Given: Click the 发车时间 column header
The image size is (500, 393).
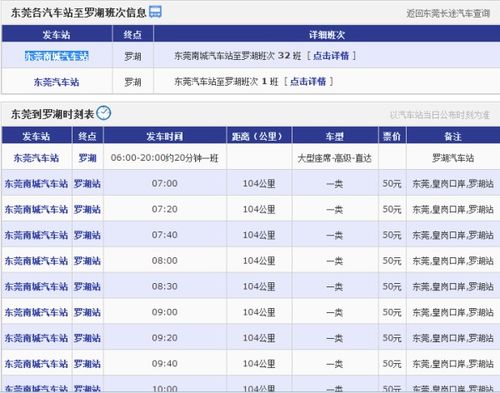Looking at the screenshot, I should (x=165, y=136).
